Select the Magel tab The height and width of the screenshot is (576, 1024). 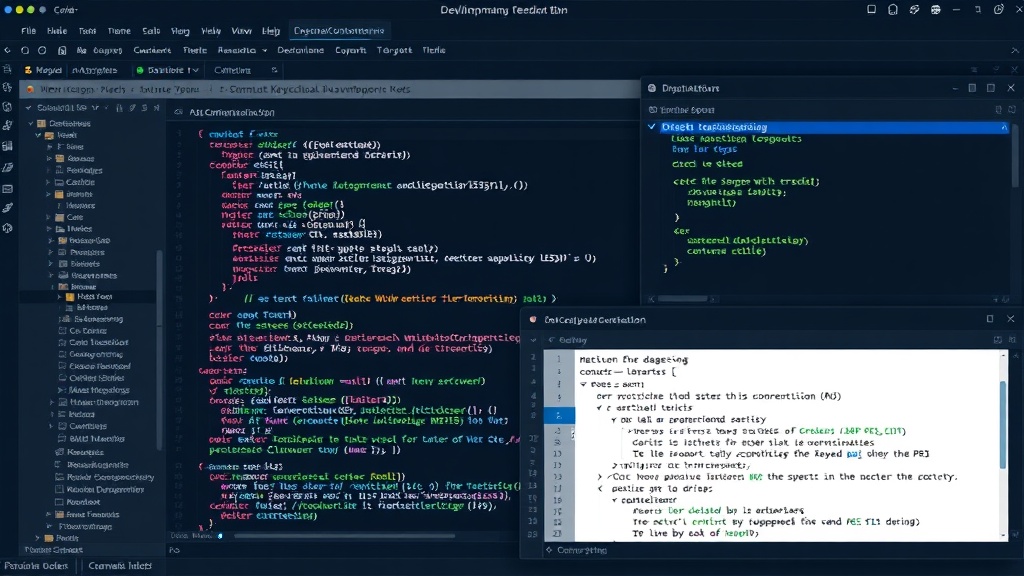43,70
